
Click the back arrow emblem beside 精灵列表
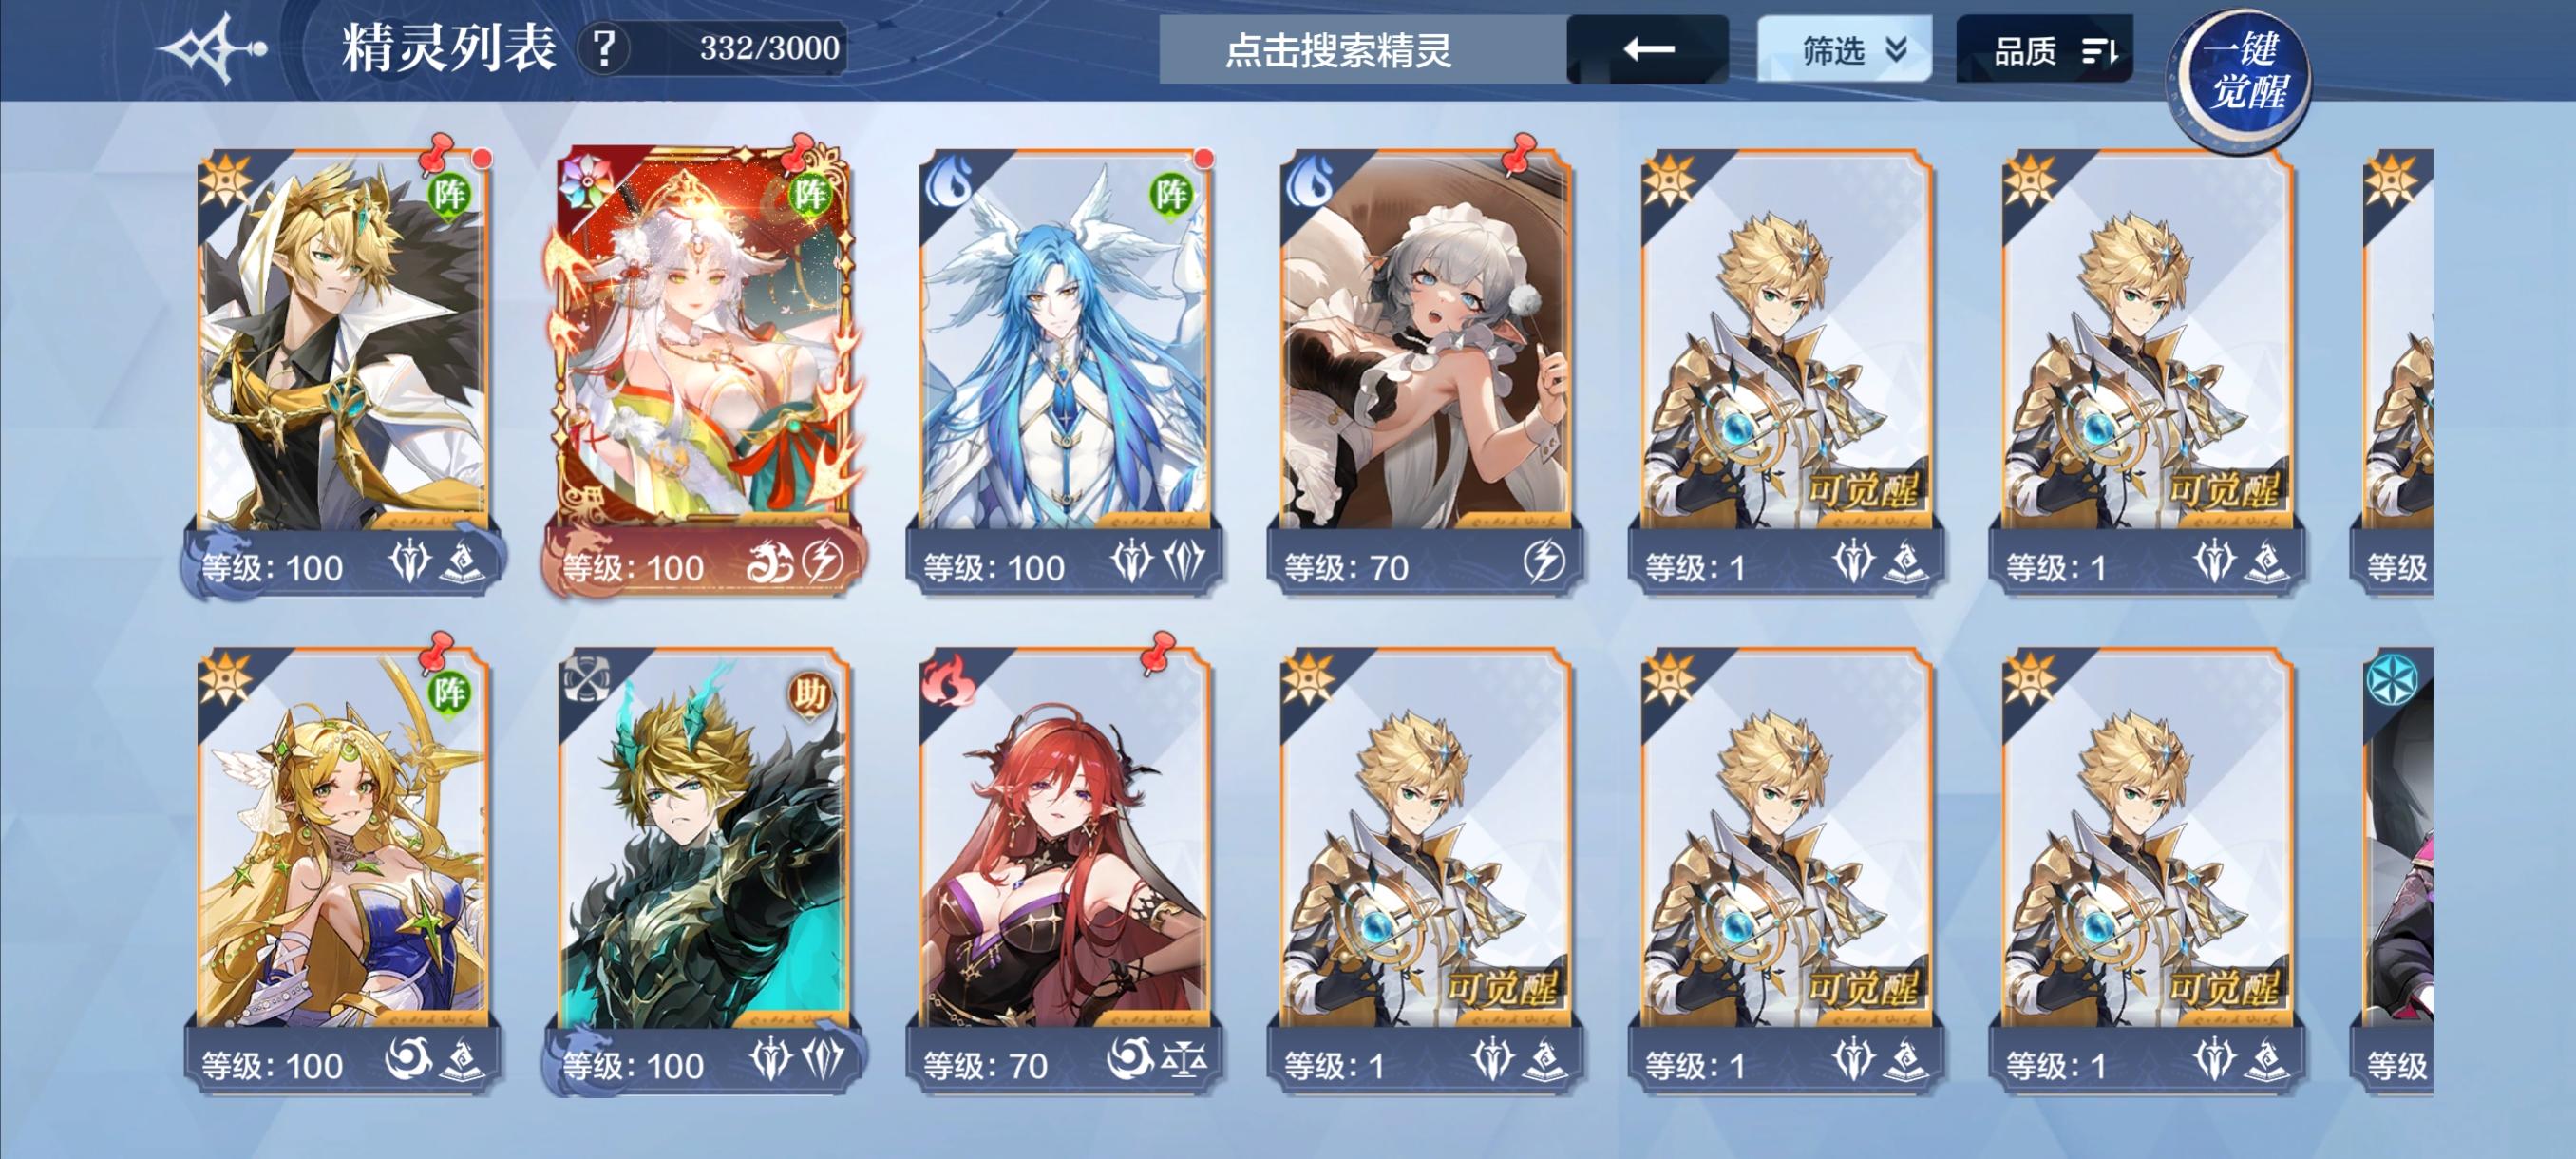point(214,48)
